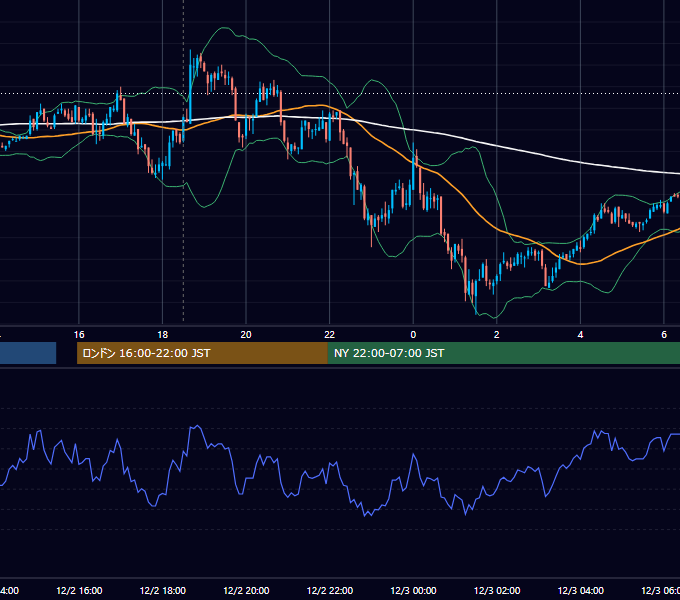Click the 20 hour label on the price chart axis
The height and width of the screenshot is (600, 680).
(x=246, y=335)
